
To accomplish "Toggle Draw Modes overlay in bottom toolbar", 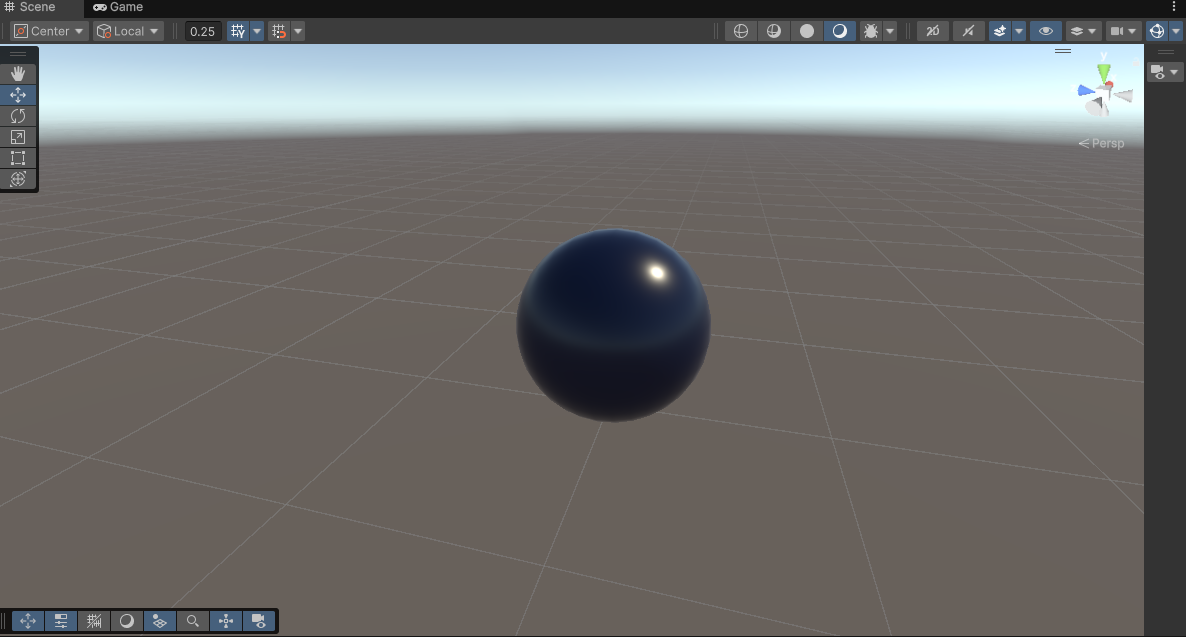I will point(126,621).
